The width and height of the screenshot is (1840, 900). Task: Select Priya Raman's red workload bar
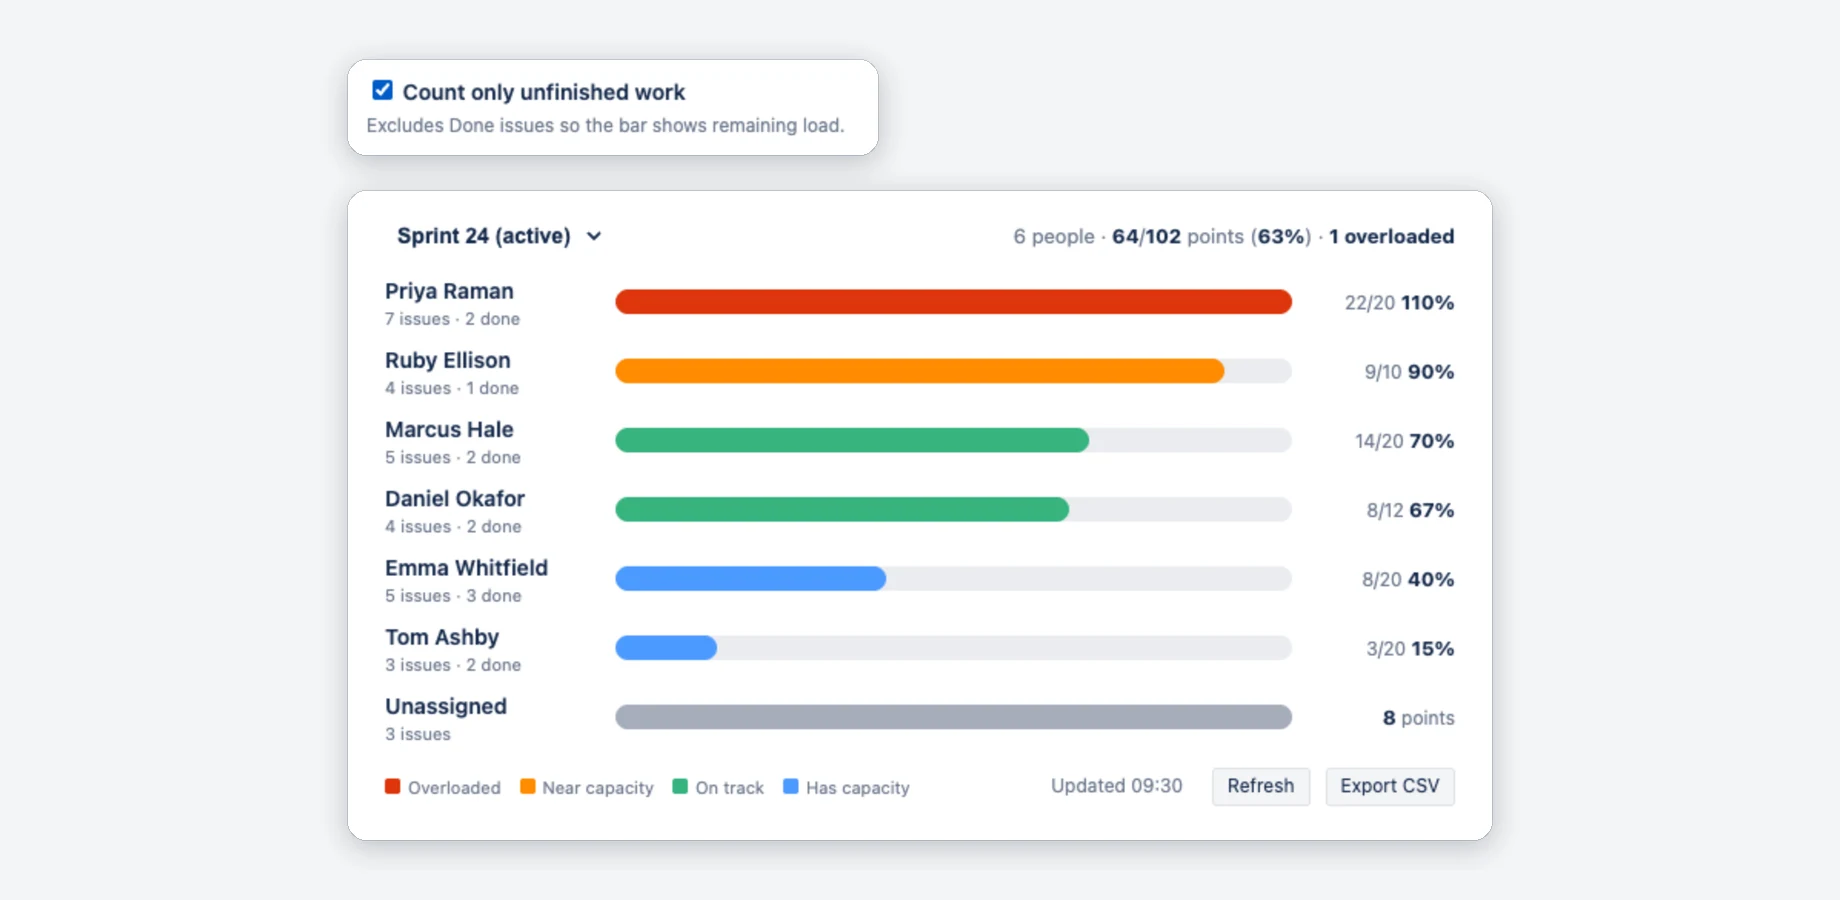[x=953, y=302]
